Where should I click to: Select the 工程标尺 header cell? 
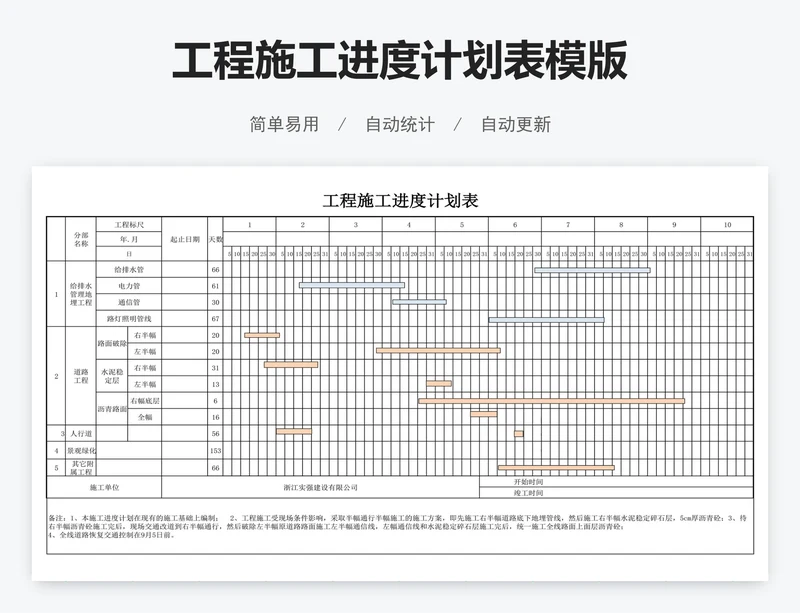pyautogui.click(x=129, y=225)
